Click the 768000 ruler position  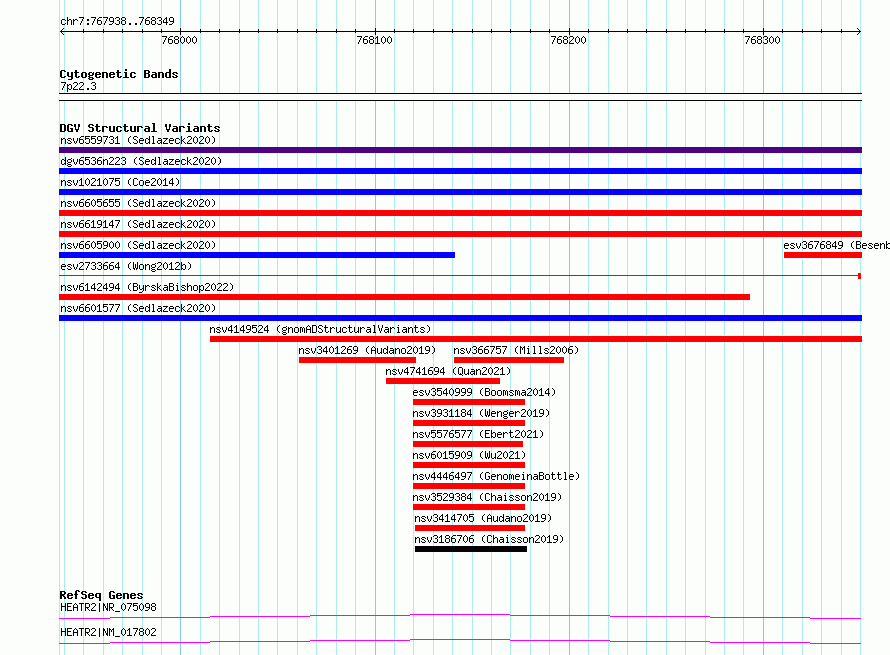(179, 40)
